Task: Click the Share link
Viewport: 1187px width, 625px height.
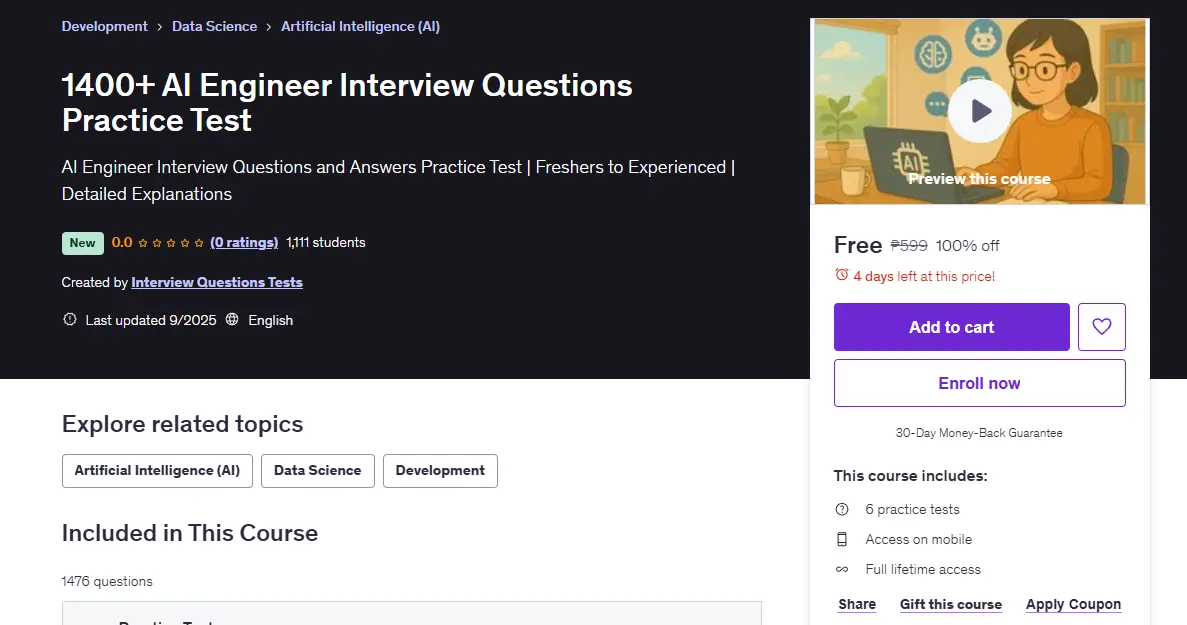Action: (x=857, y=605)
